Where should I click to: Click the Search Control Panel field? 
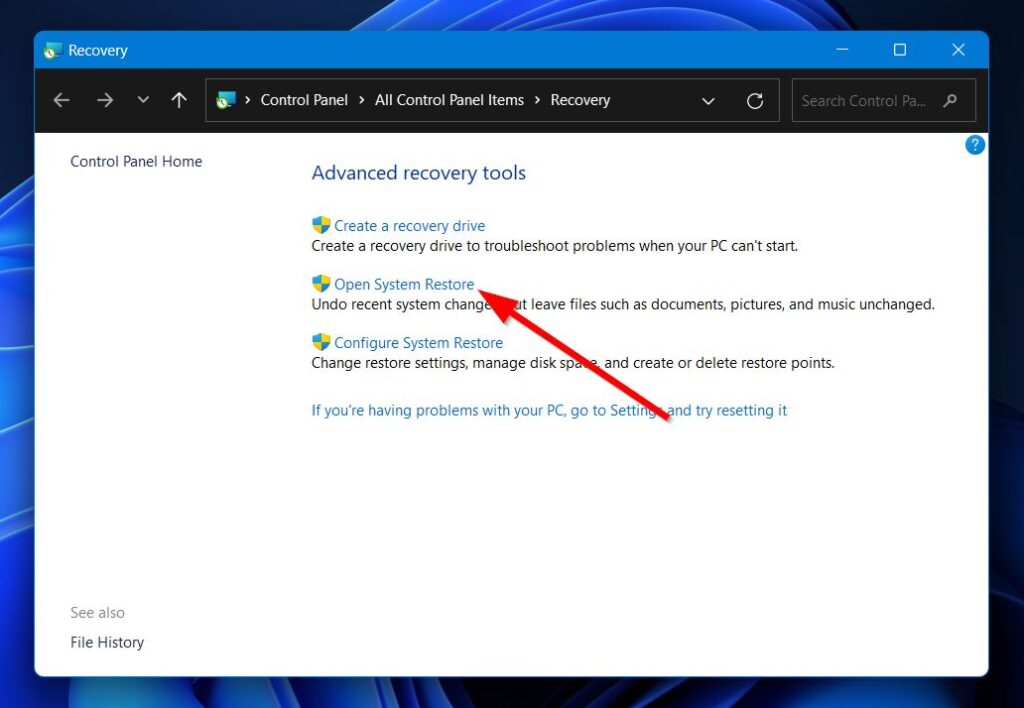click(x=864, y=101)
